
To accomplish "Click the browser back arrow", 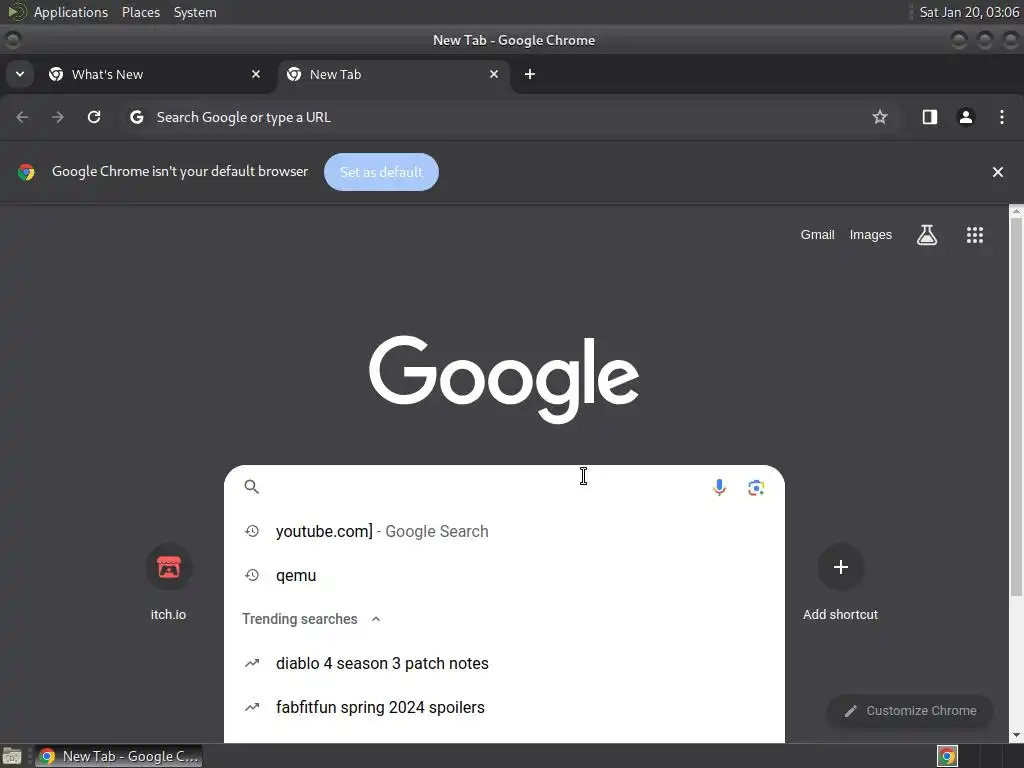I will coord(22,117).
